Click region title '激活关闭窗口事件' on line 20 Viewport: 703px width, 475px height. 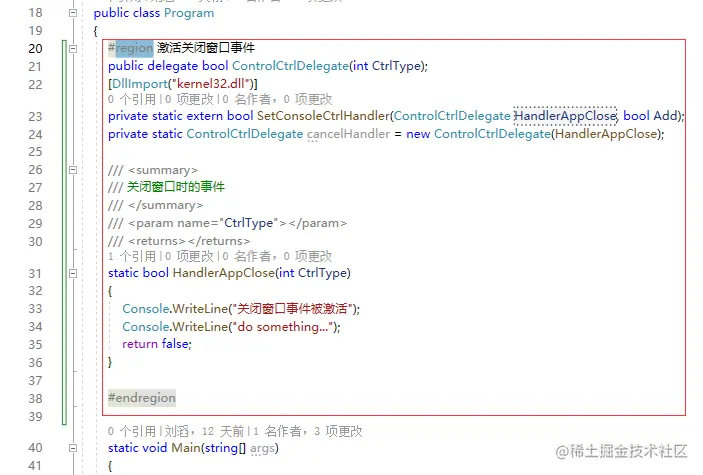206,48
